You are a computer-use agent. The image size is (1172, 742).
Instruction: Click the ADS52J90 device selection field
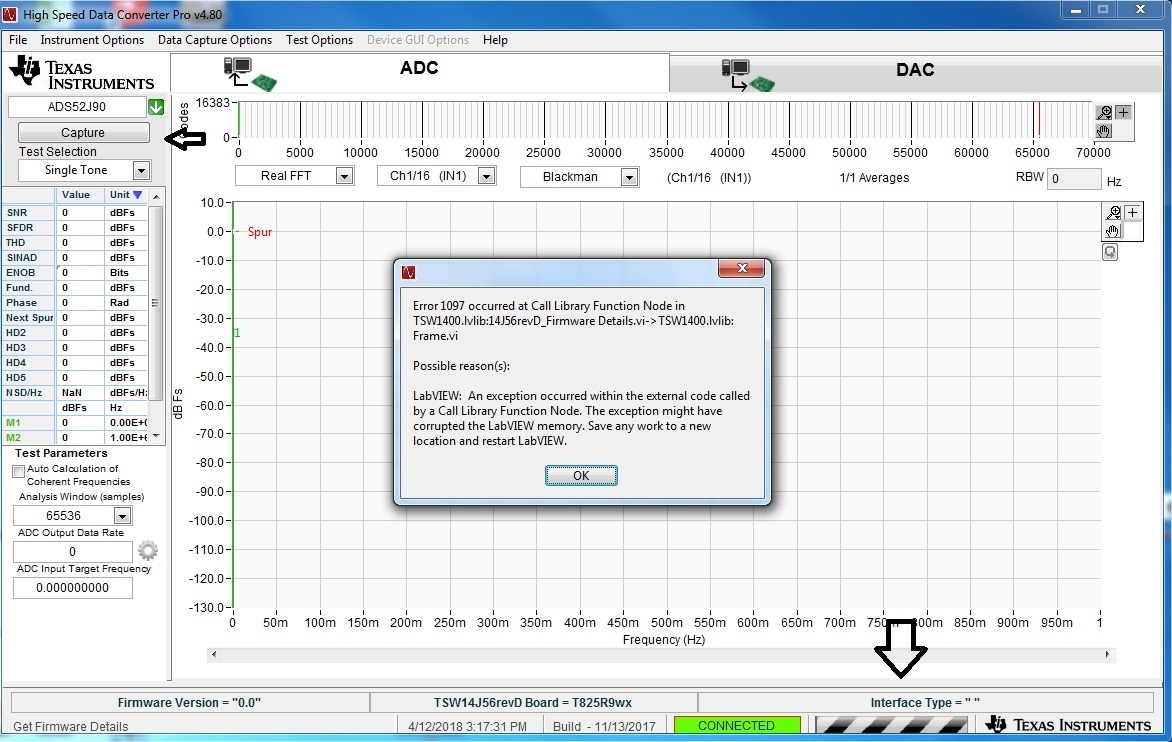click(76, 107)
